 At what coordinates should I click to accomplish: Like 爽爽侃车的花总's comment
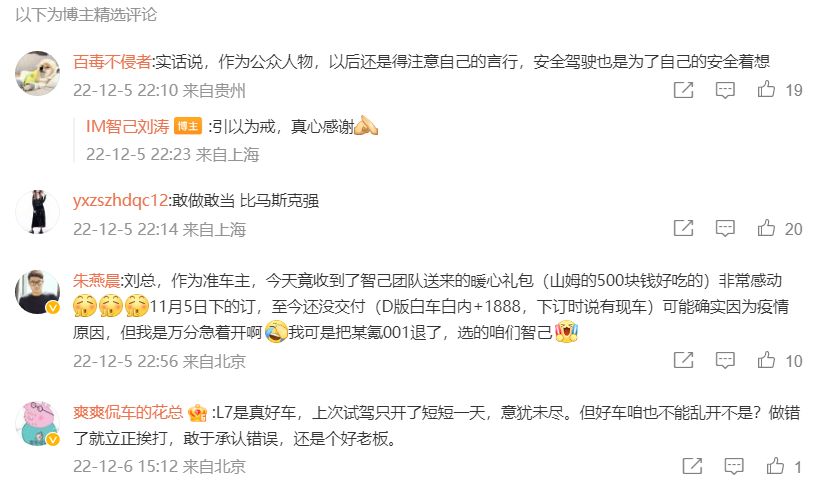(x=775, y=466)
